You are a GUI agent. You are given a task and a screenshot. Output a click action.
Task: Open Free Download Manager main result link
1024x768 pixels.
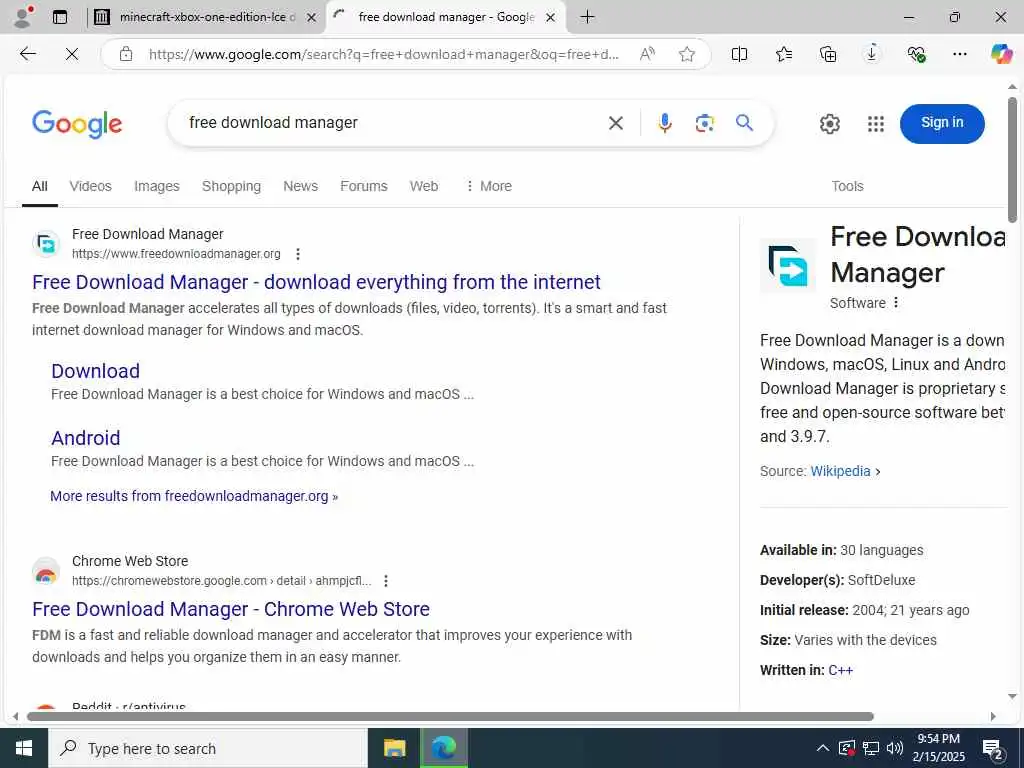click(x=316, y=282)
